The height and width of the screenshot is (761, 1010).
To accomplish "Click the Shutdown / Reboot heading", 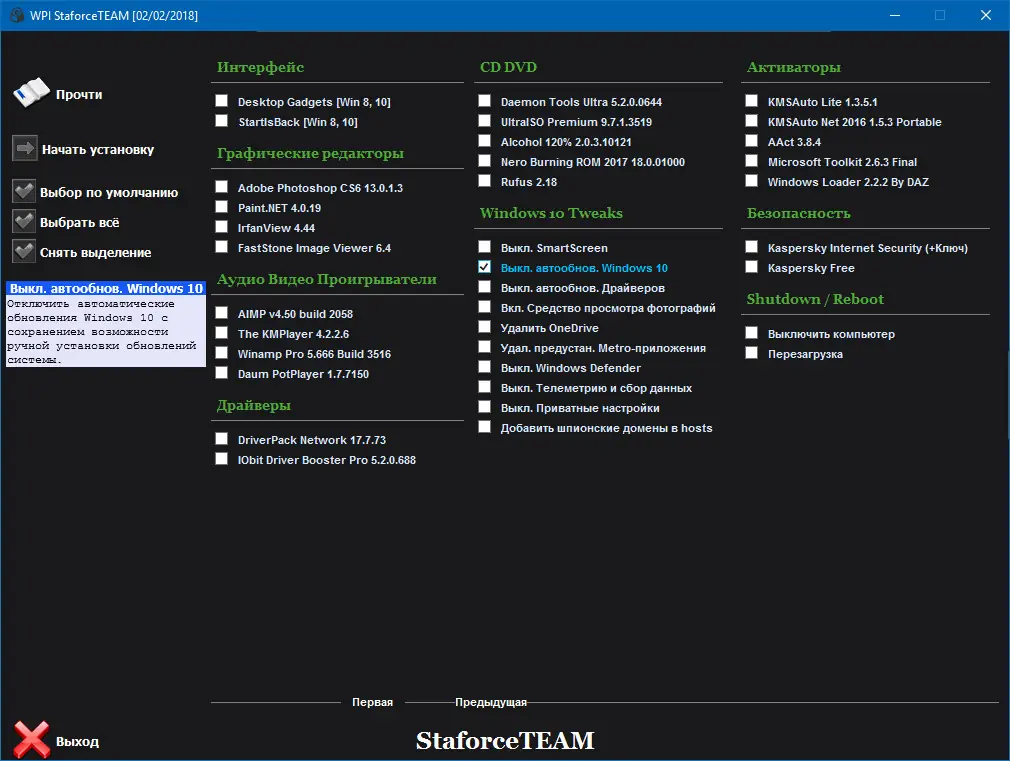I will point(815,299).
